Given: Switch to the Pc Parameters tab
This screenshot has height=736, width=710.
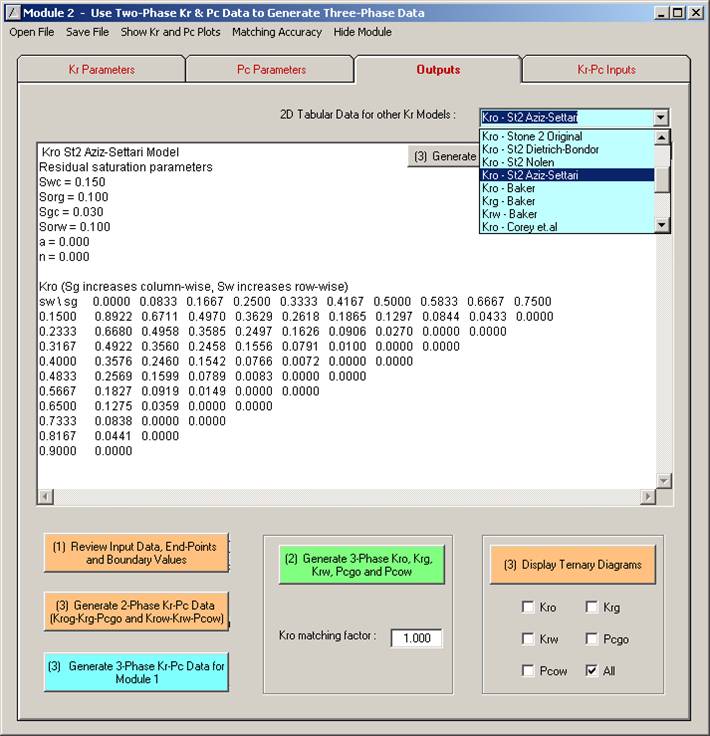Looking at the screenshot, I should [x=271, y=70].
